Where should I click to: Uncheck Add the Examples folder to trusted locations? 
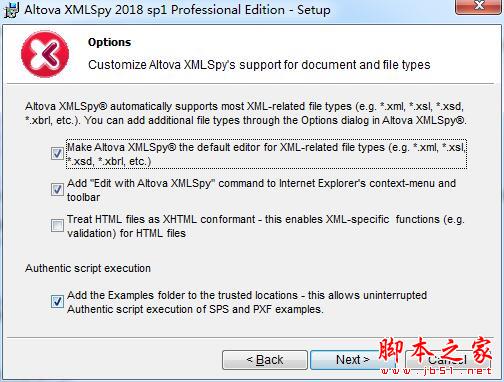point(57,302)
